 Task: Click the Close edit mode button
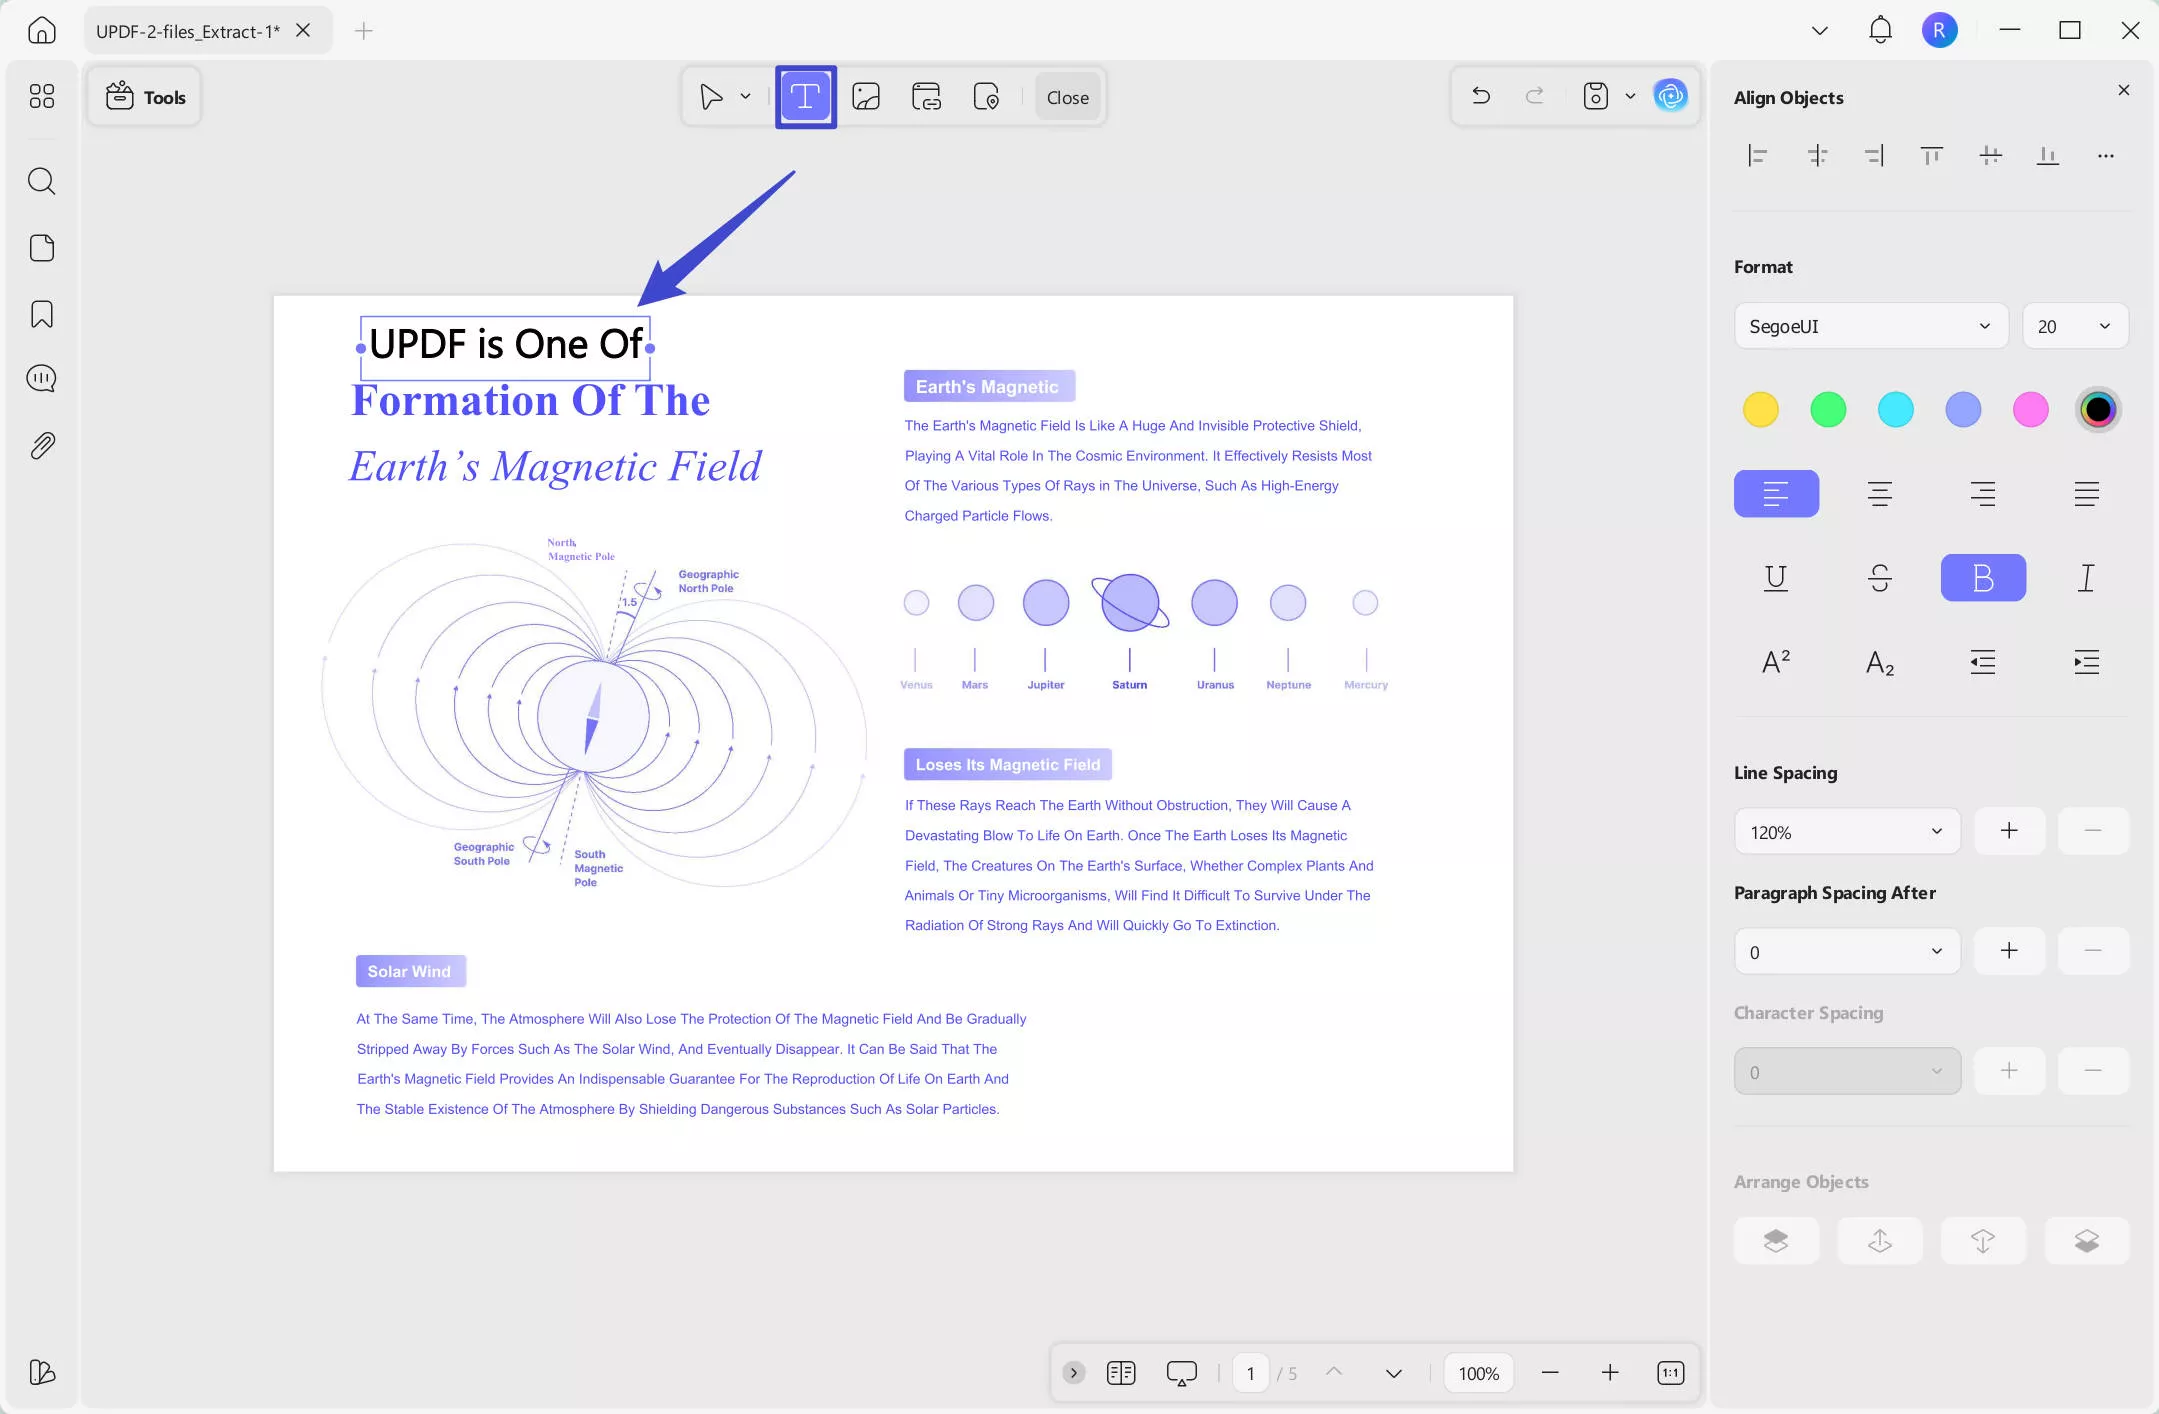[1067, 97]
